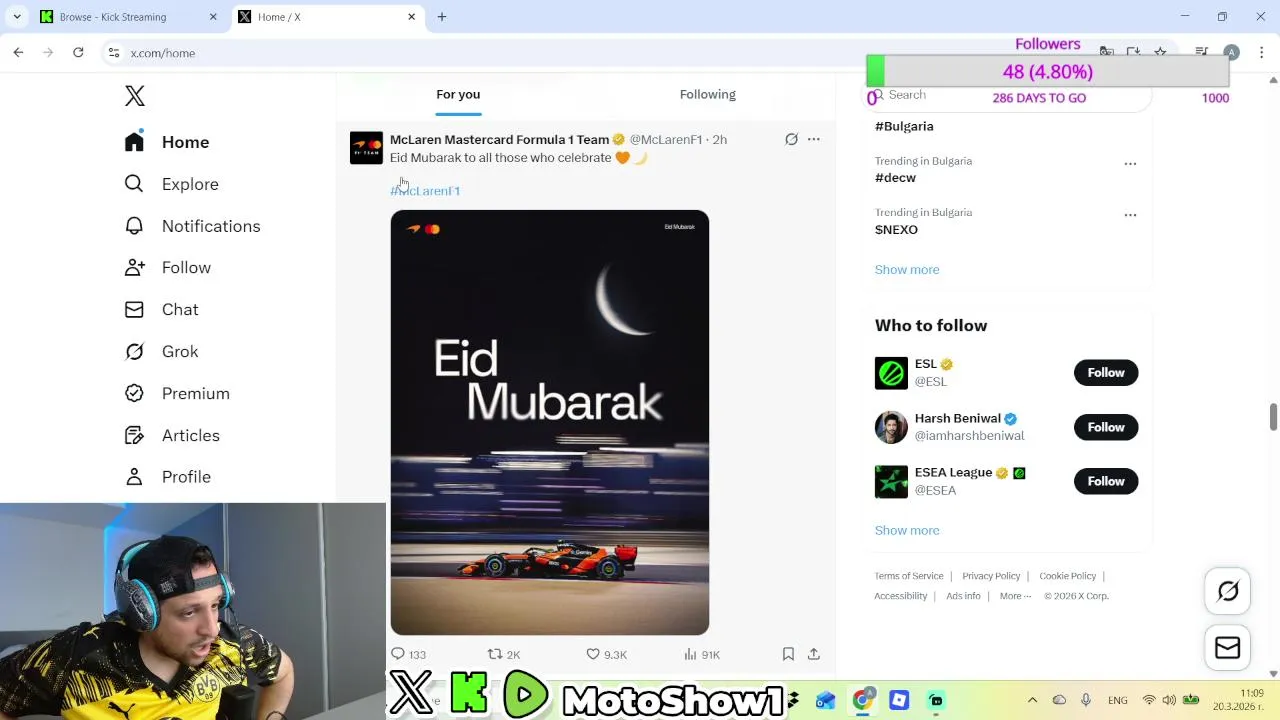Click the Explore magnifier icon
This screenshot has height=720, width=1280.
(134, 184)
